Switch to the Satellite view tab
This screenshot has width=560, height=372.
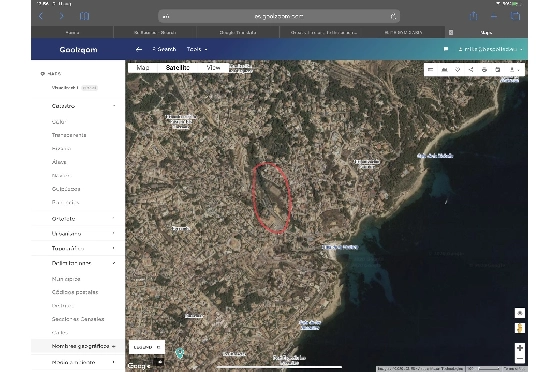[178, 67]
